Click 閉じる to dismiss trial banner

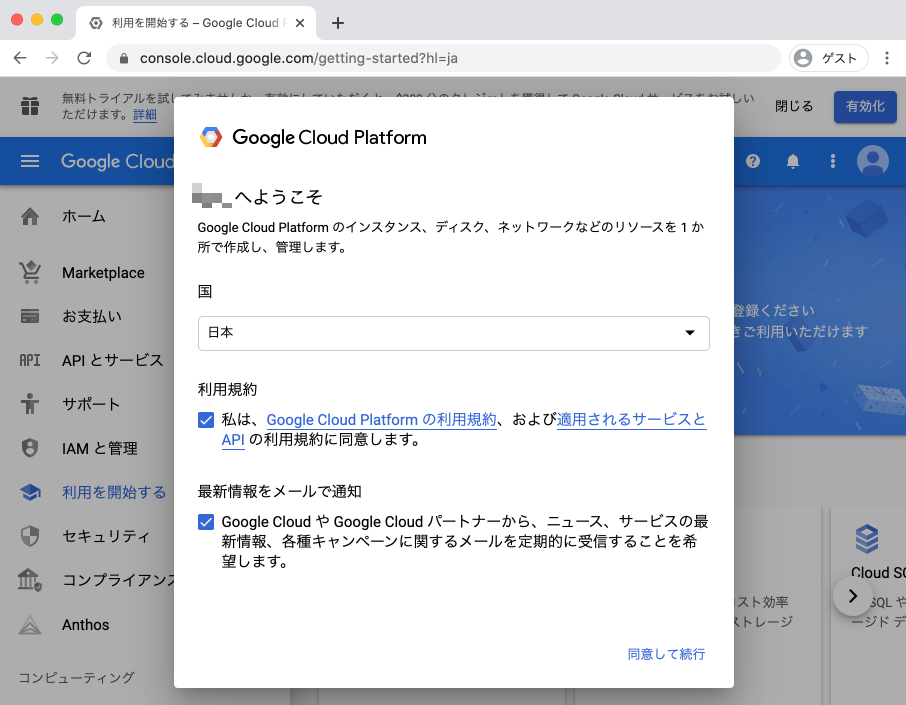(x=794, y=106)
